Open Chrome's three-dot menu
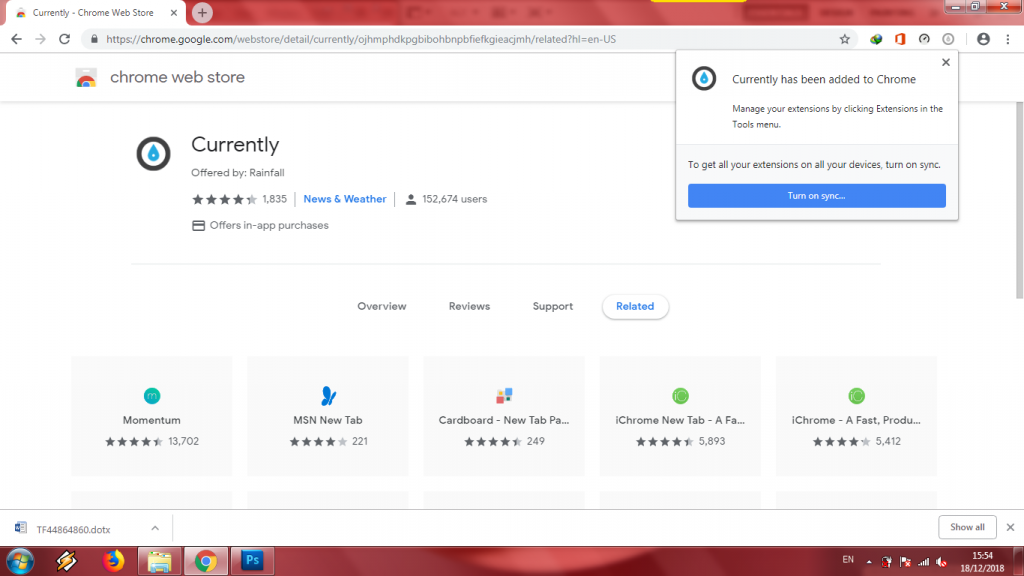This screenshot has width=1024, height=576. [x=1006, y=39]
